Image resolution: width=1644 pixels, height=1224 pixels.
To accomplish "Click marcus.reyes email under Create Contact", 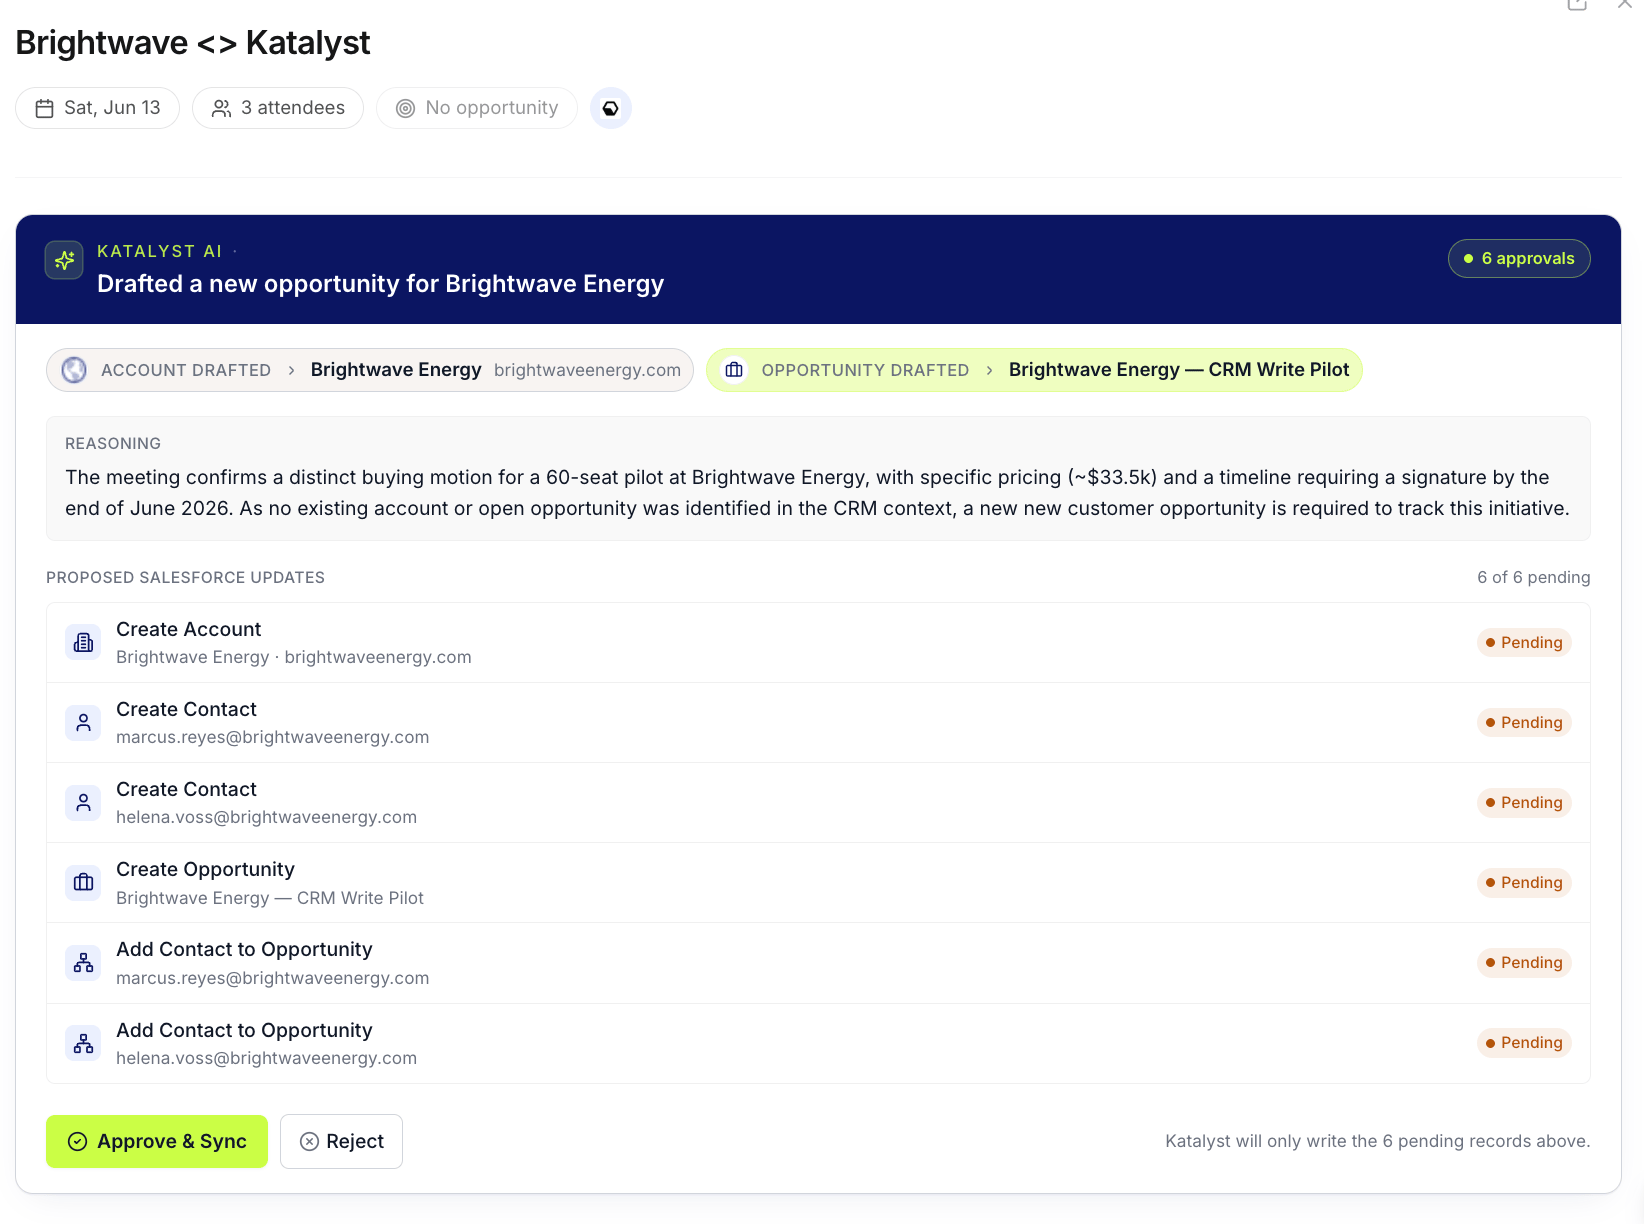I will coord(272,737).
